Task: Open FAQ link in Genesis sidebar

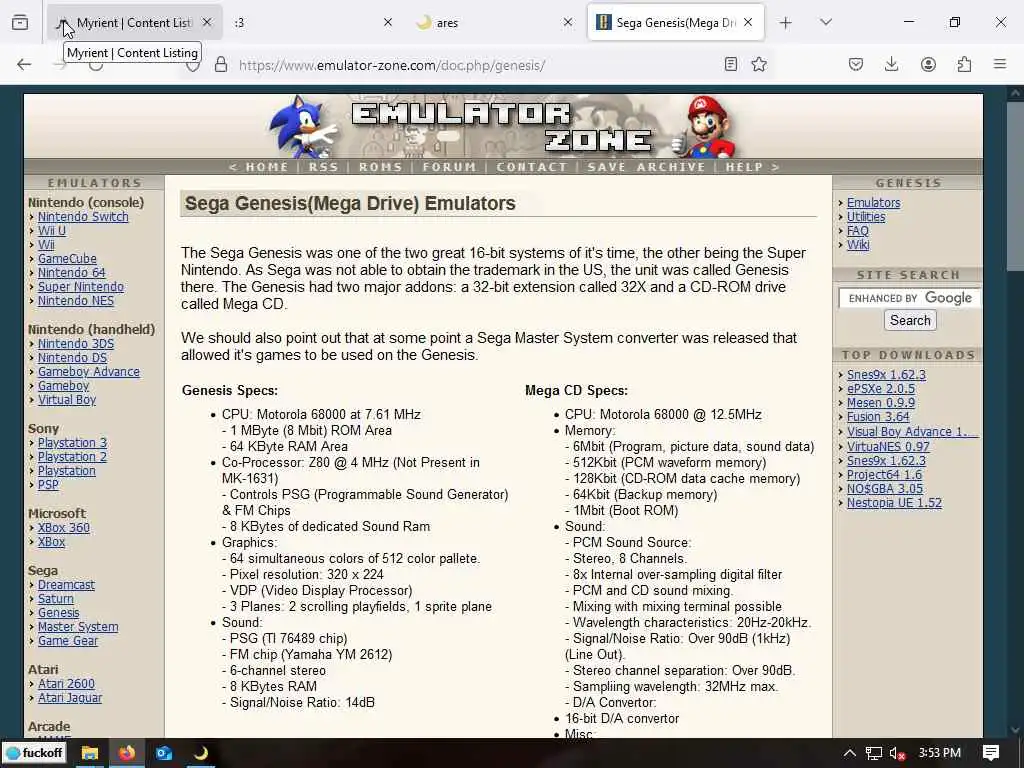Action: coord(857,231)
